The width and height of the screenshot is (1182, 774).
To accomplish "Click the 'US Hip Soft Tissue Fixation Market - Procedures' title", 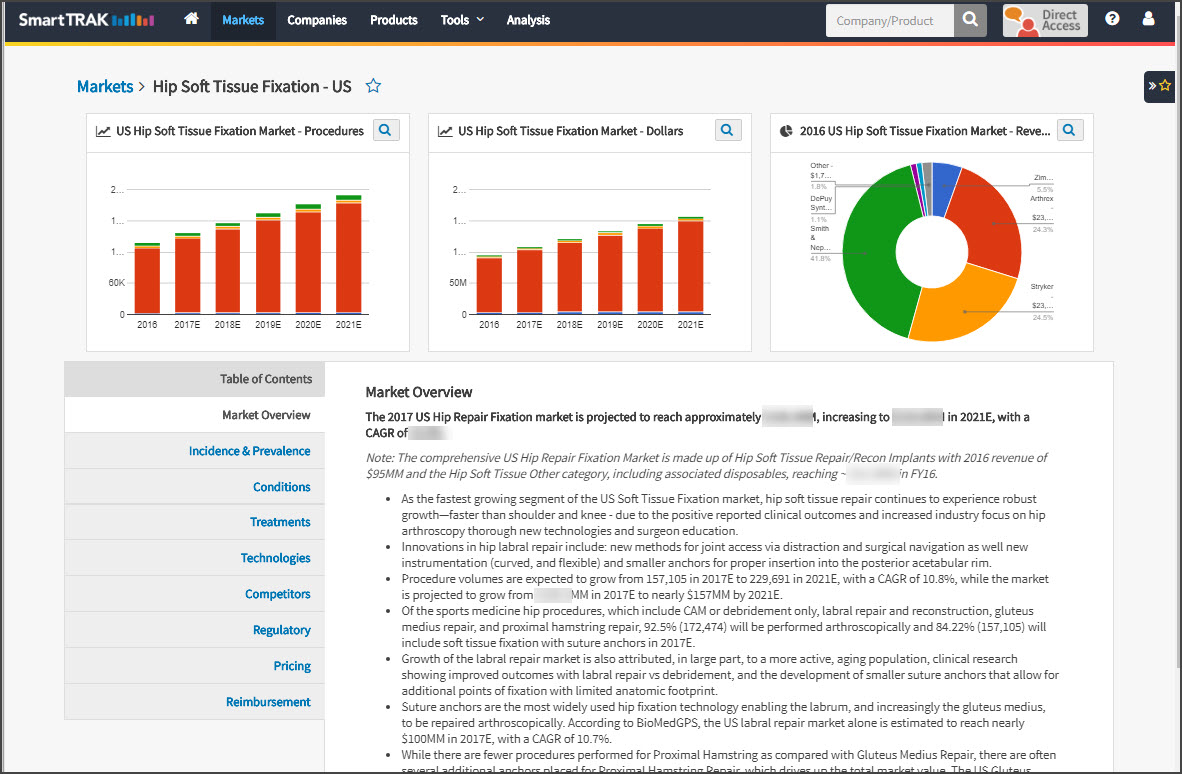I will [x=240, y=131].
